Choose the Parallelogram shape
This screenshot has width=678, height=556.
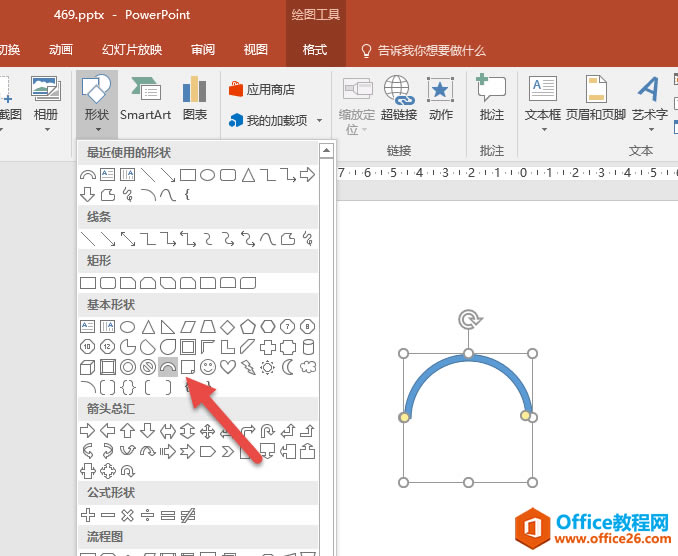[188, 327]
